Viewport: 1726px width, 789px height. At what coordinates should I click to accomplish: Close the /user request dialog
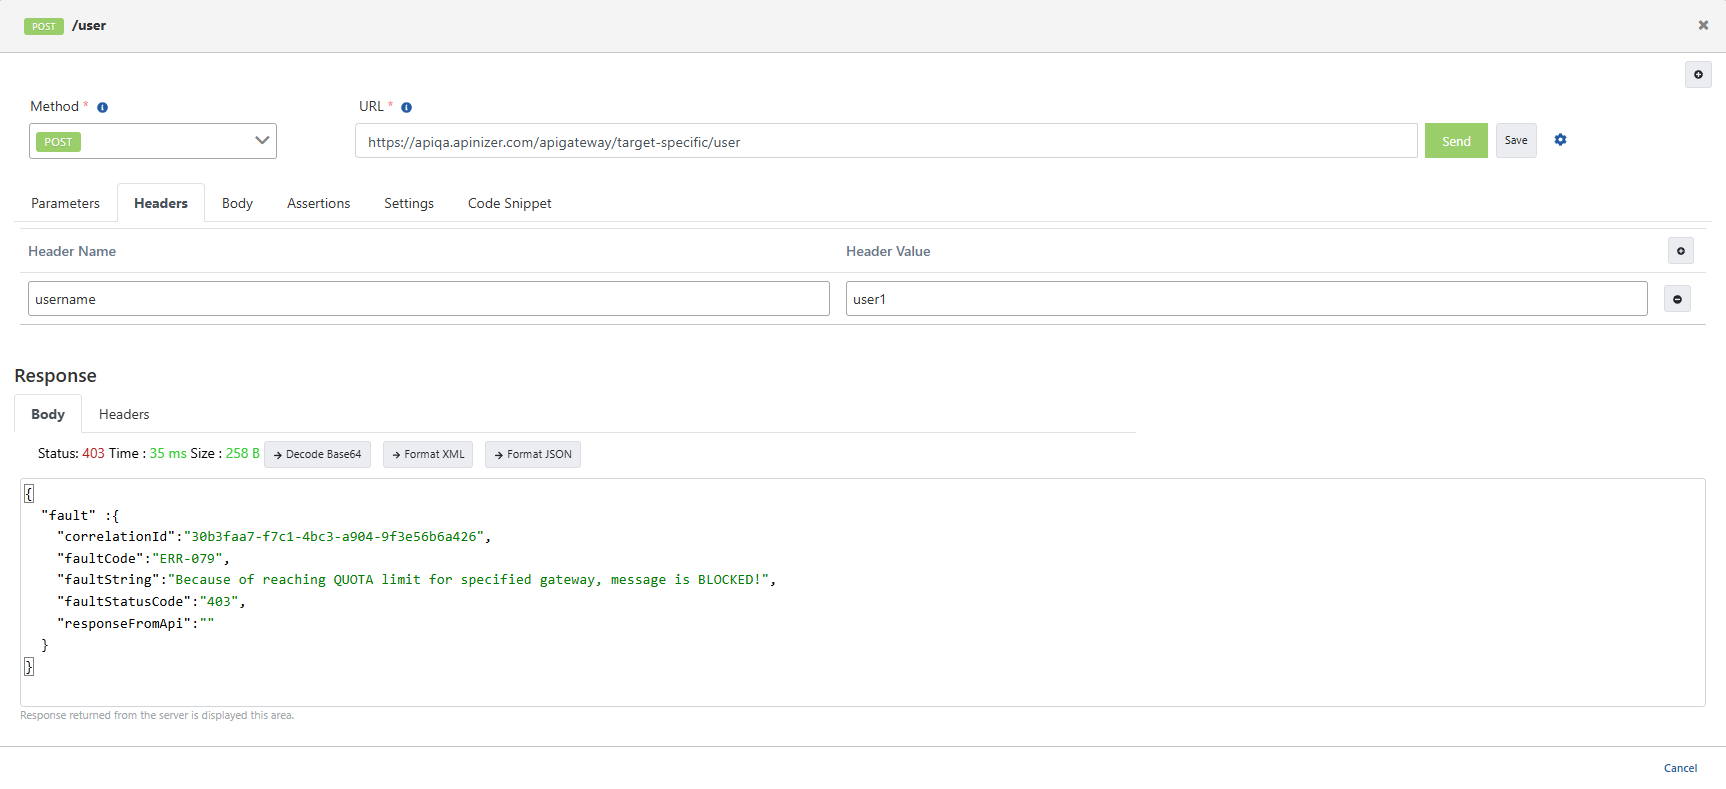1703,25
